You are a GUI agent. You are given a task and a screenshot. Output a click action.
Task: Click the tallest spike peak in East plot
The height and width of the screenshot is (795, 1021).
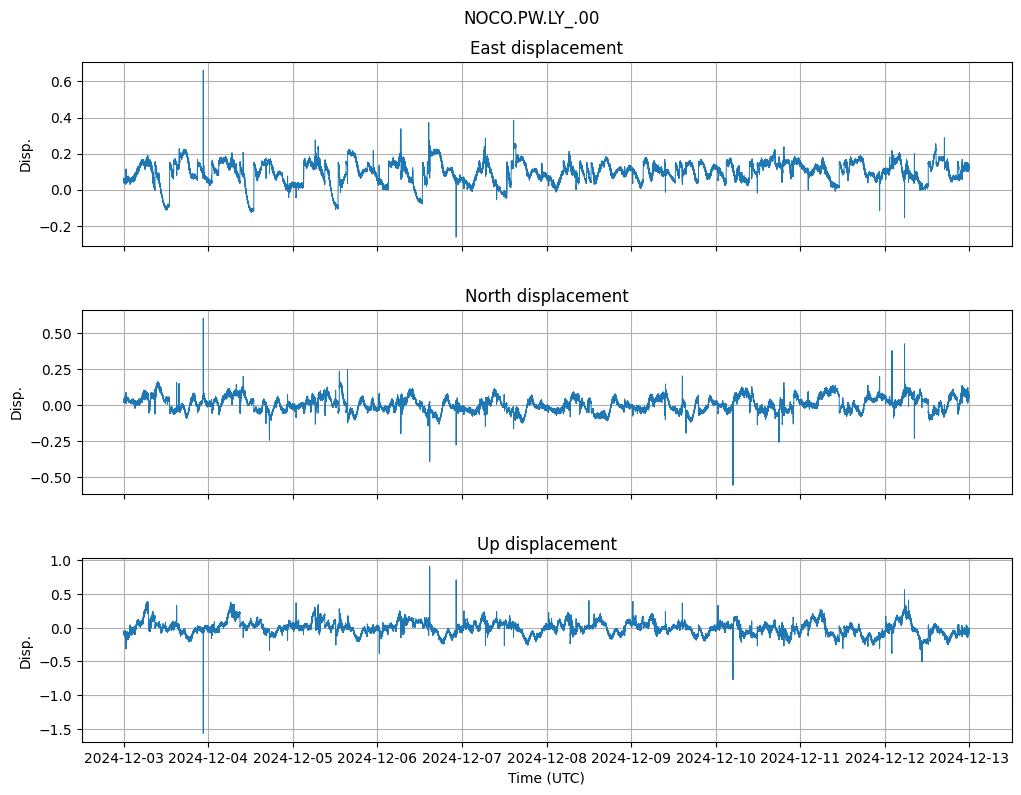(203, 71)
